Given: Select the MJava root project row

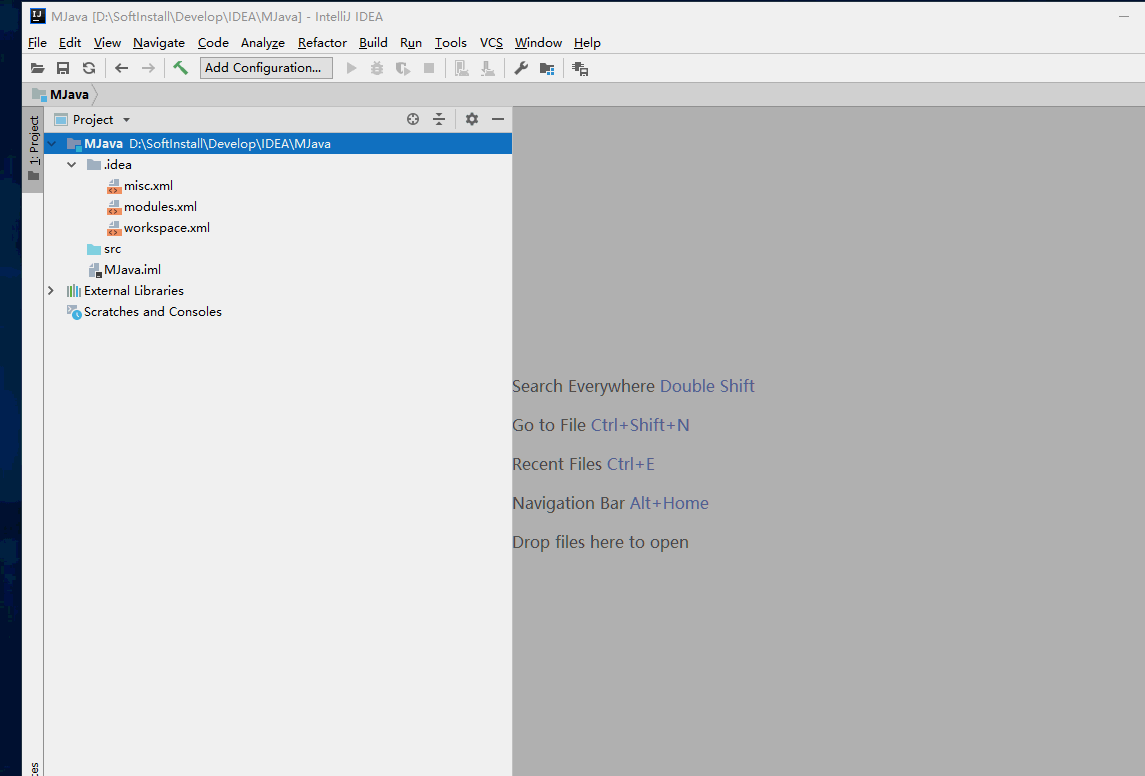Looking at the screenshot, I should click(277, 144).
